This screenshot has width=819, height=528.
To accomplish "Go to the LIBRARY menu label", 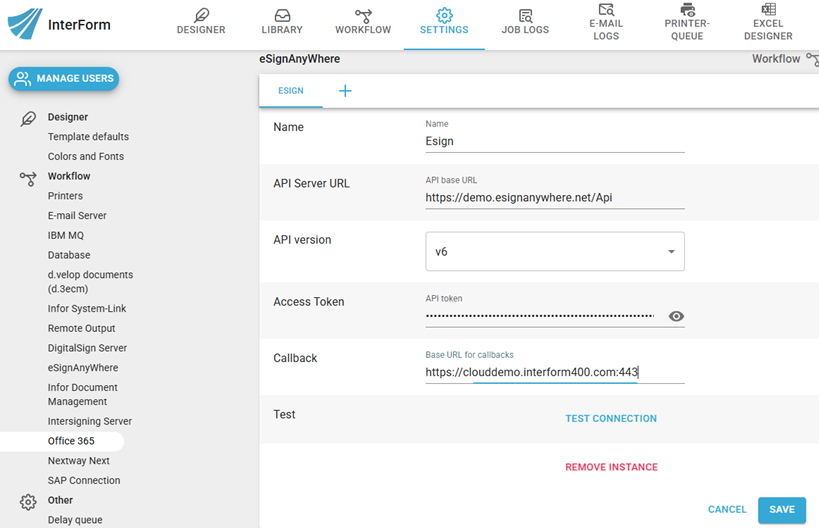I will click(x=282, y=30).
